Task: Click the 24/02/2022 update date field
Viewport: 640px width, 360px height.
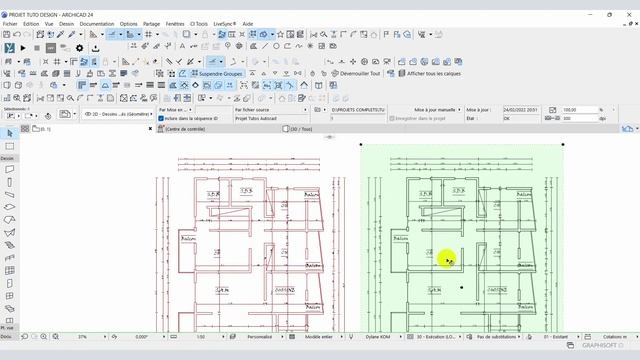Action: point(521,110)
